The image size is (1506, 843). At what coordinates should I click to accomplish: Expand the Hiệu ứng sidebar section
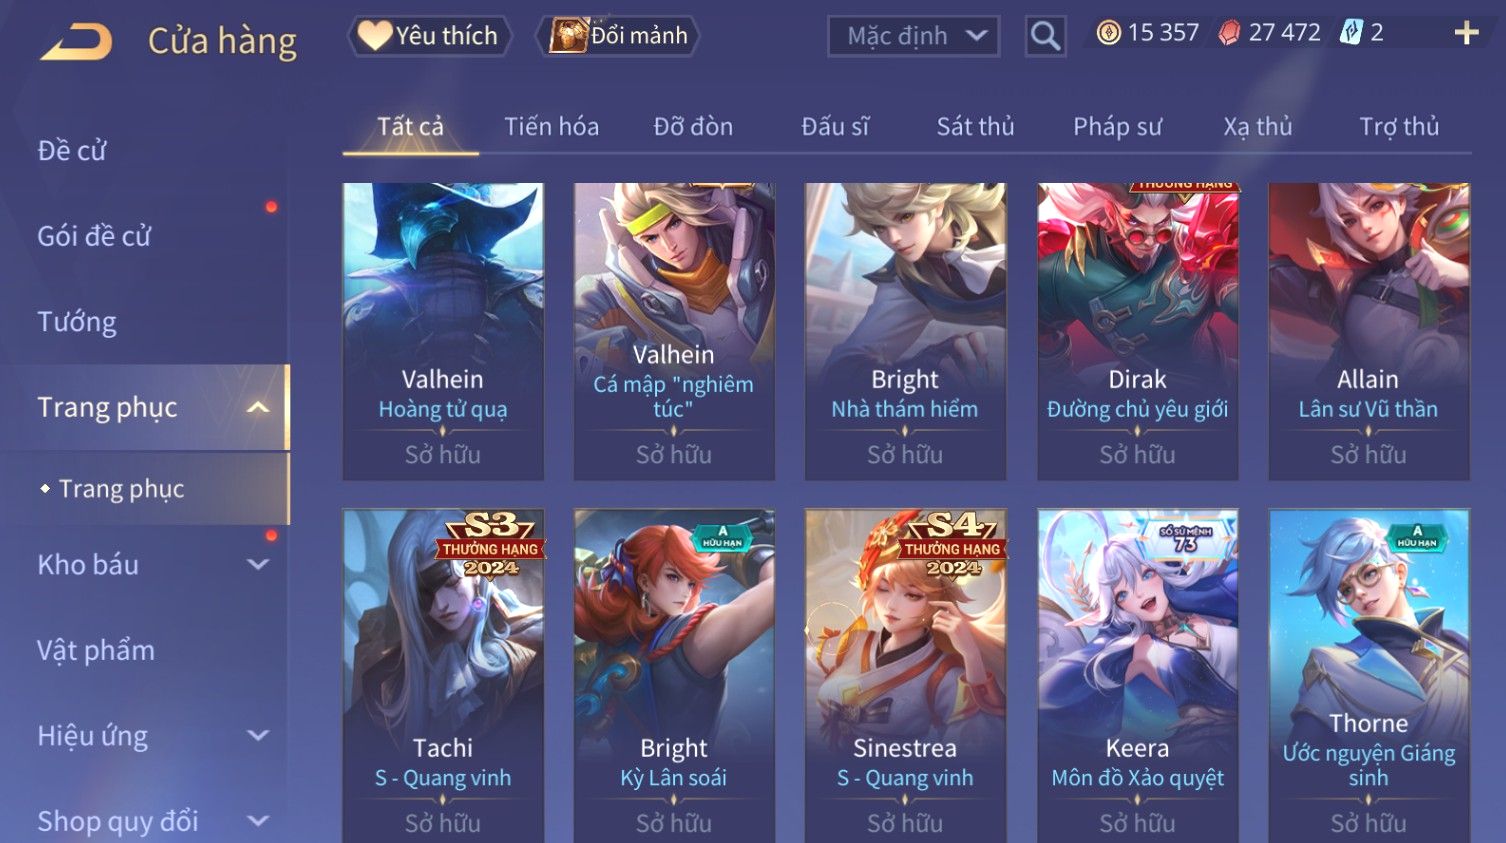coord(258,735)
